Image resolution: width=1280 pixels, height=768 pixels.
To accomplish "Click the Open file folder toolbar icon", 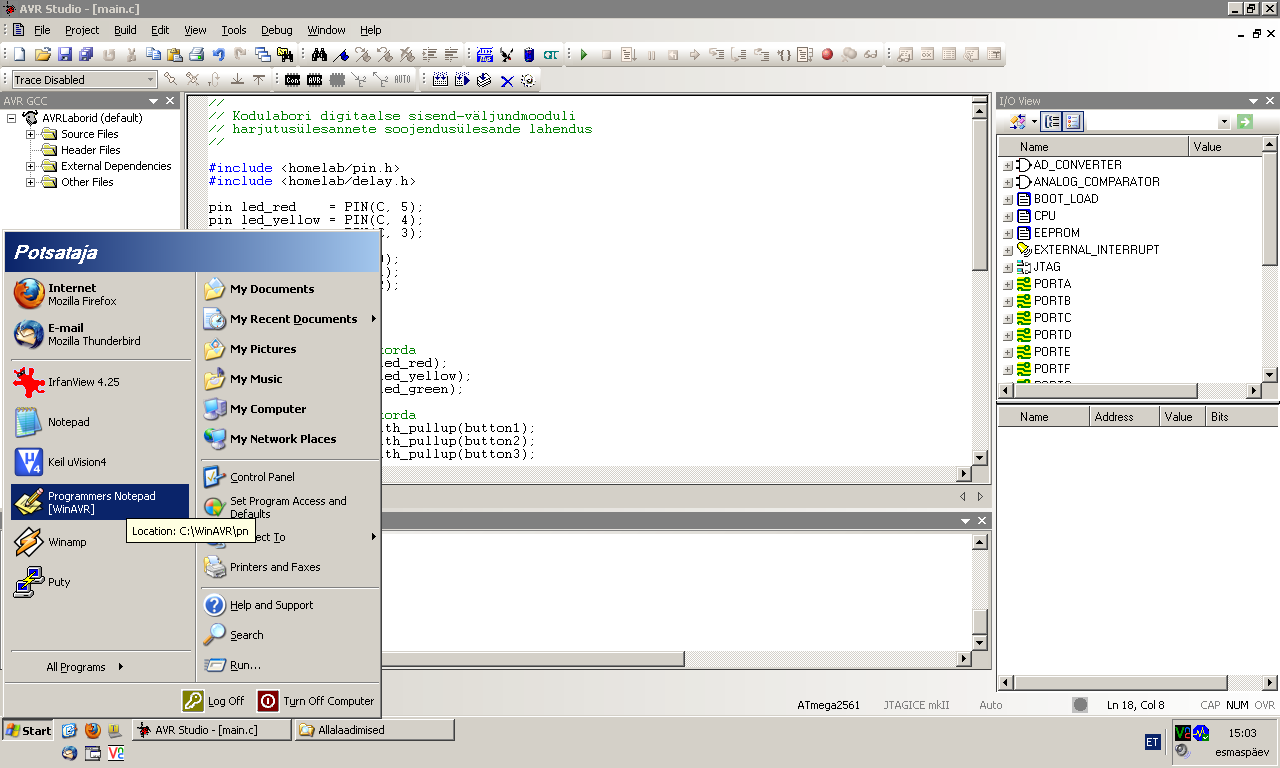I will 42,55.
